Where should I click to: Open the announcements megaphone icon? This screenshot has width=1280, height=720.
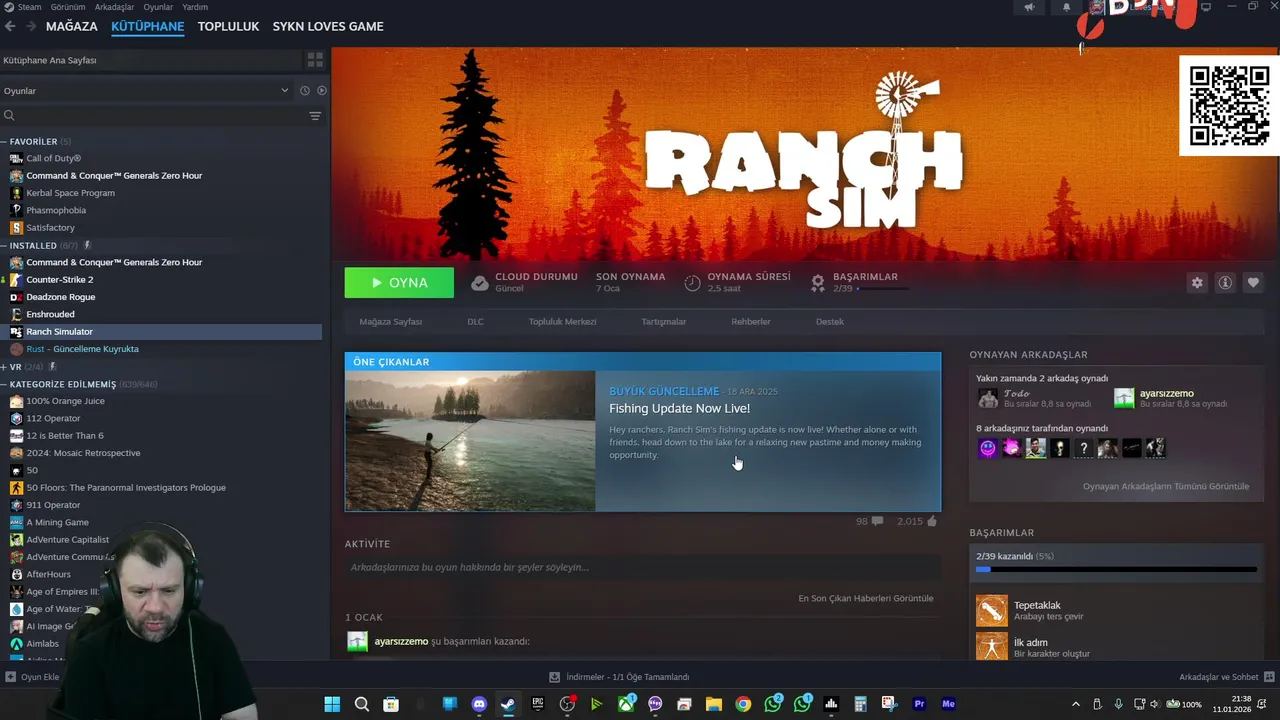(x=1029, y=7)
